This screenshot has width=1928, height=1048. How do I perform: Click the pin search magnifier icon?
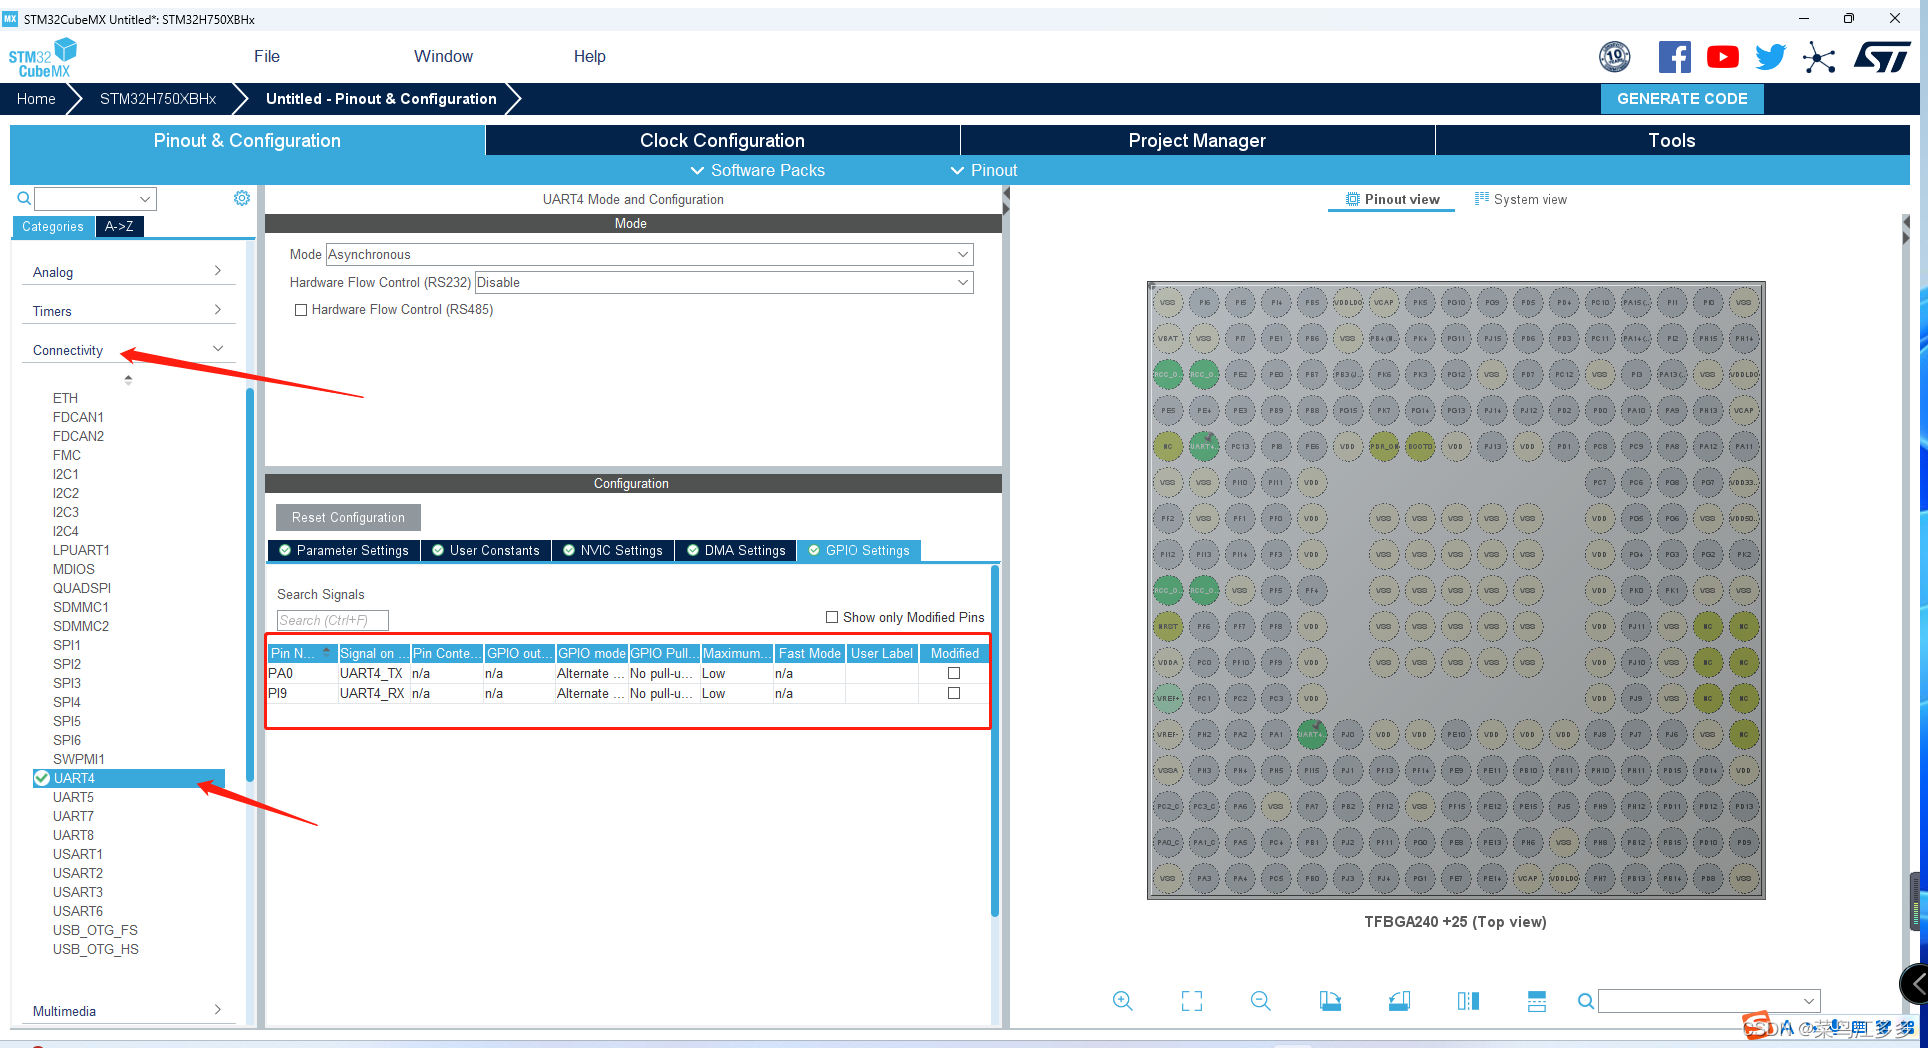pos(1585,1001)
